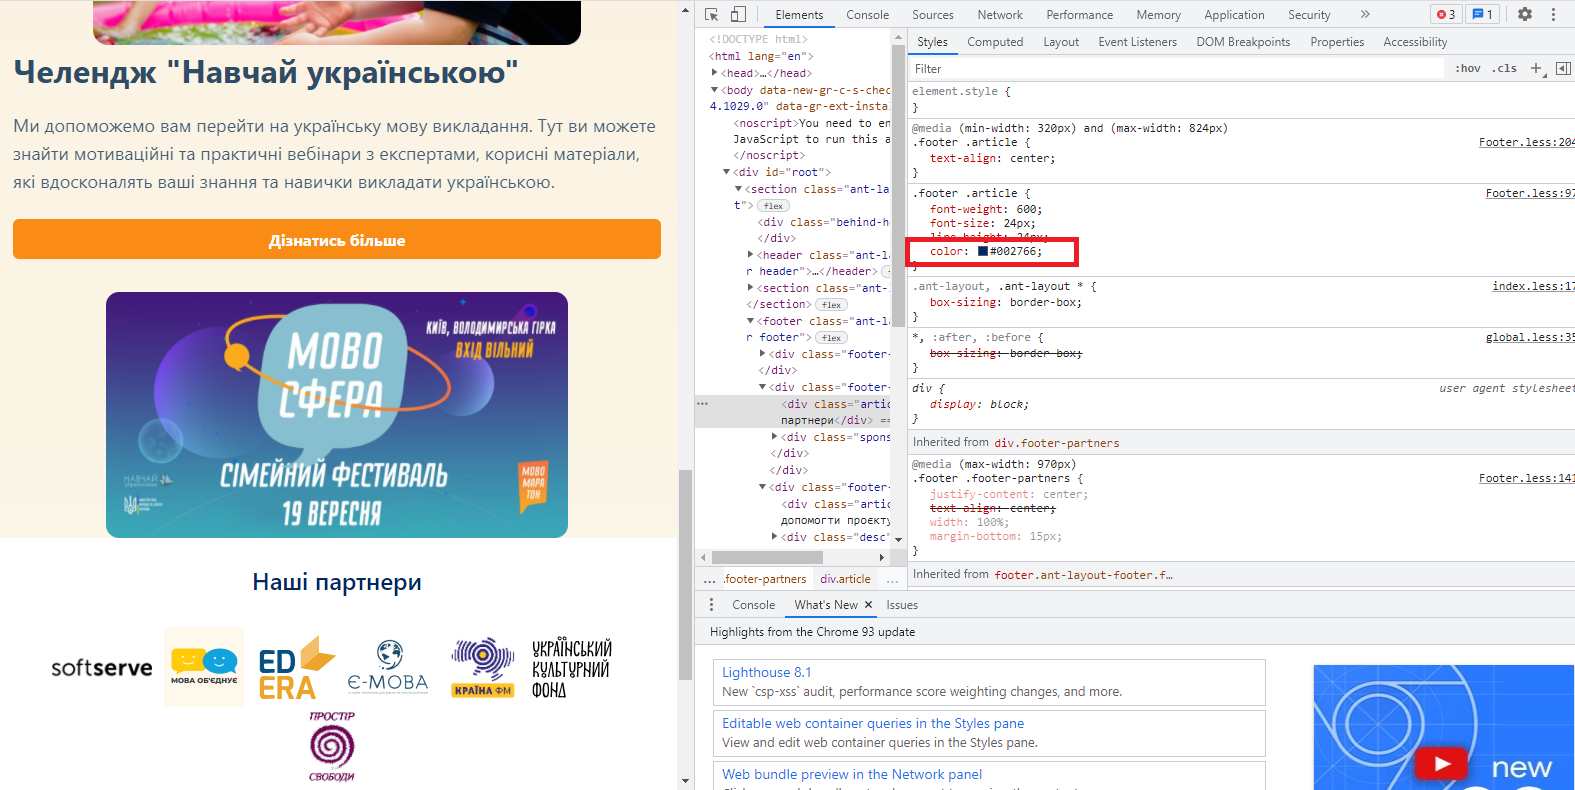This screenshot has width=1575, height=790.
Task: Switch to the Console tab in top bar
Action: click(x=867, y=15)
